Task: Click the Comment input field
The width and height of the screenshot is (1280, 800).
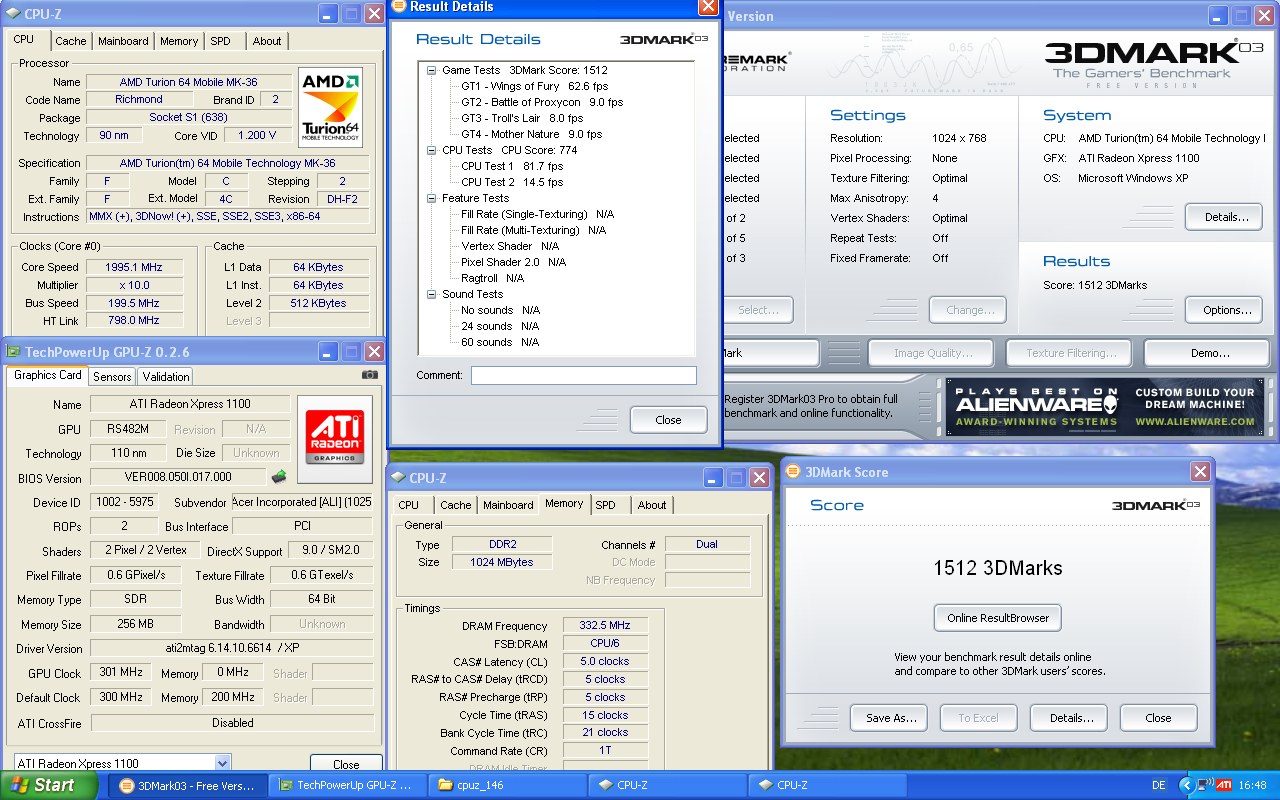Action: 584,375
